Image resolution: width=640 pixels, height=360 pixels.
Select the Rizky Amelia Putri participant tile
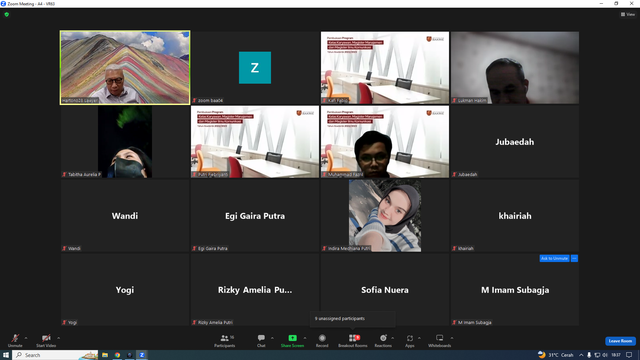(x=255, y=289)
